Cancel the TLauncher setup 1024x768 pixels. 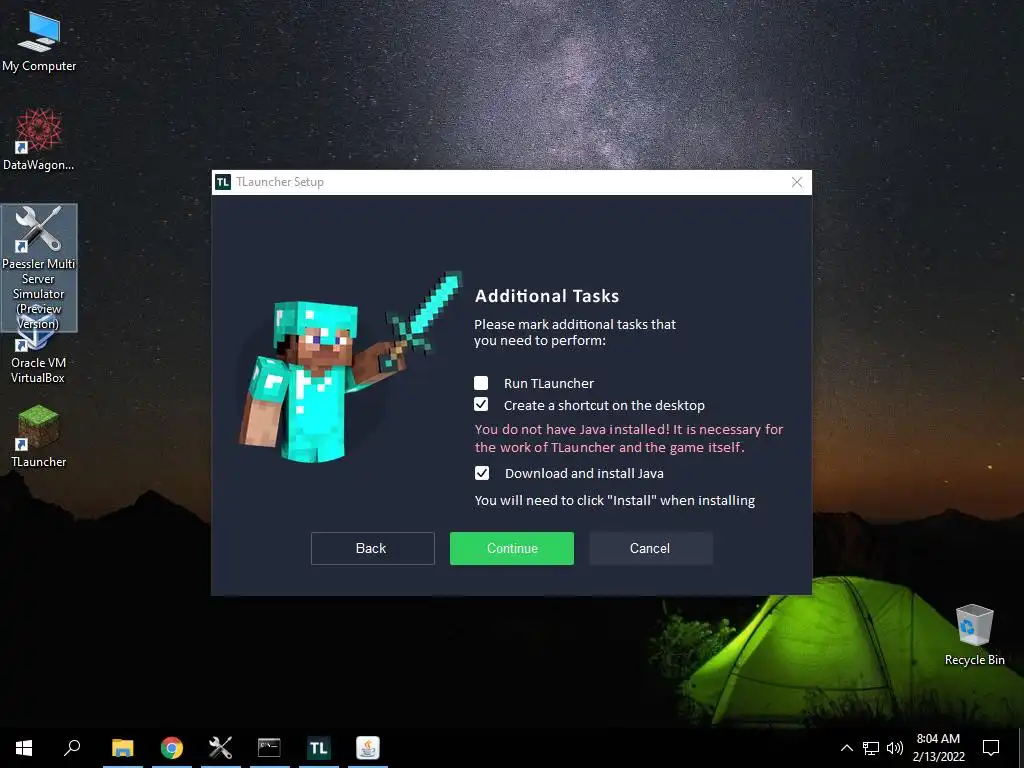(x=650, y=548)
